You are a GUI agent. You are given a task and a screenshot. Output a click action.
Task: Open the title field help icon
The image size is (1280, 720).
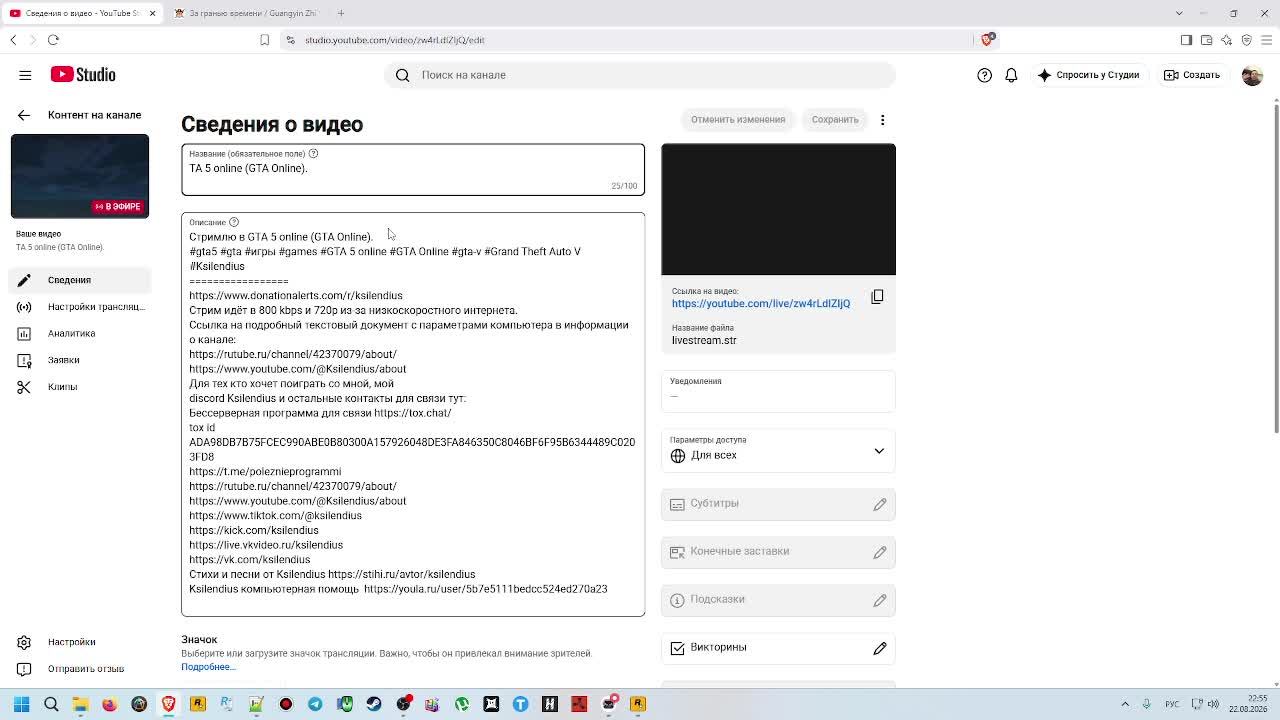(x=313, y=153)
